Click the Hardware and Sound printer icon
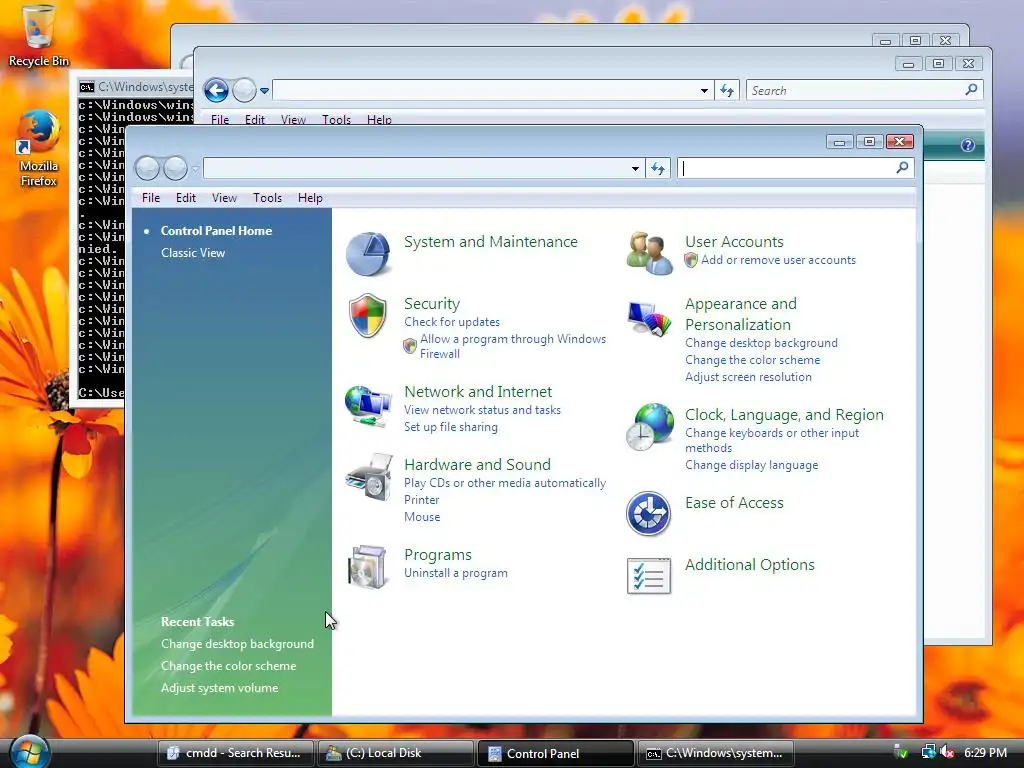The height and width of the screenshot is (768, 1024). coord(369,477)
